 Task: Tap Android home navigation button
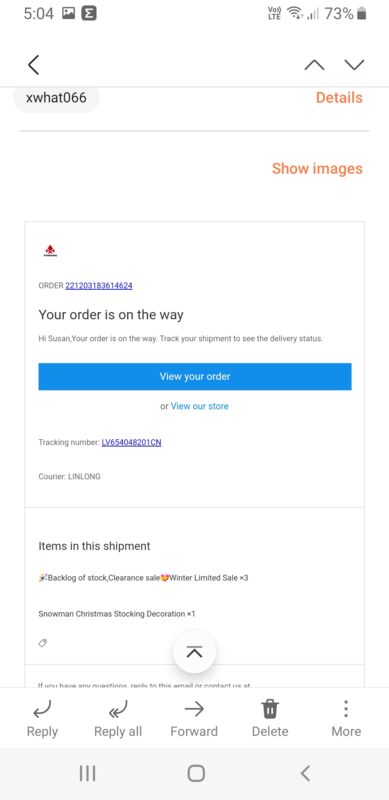pyautogui.click(x=196, y=774)
